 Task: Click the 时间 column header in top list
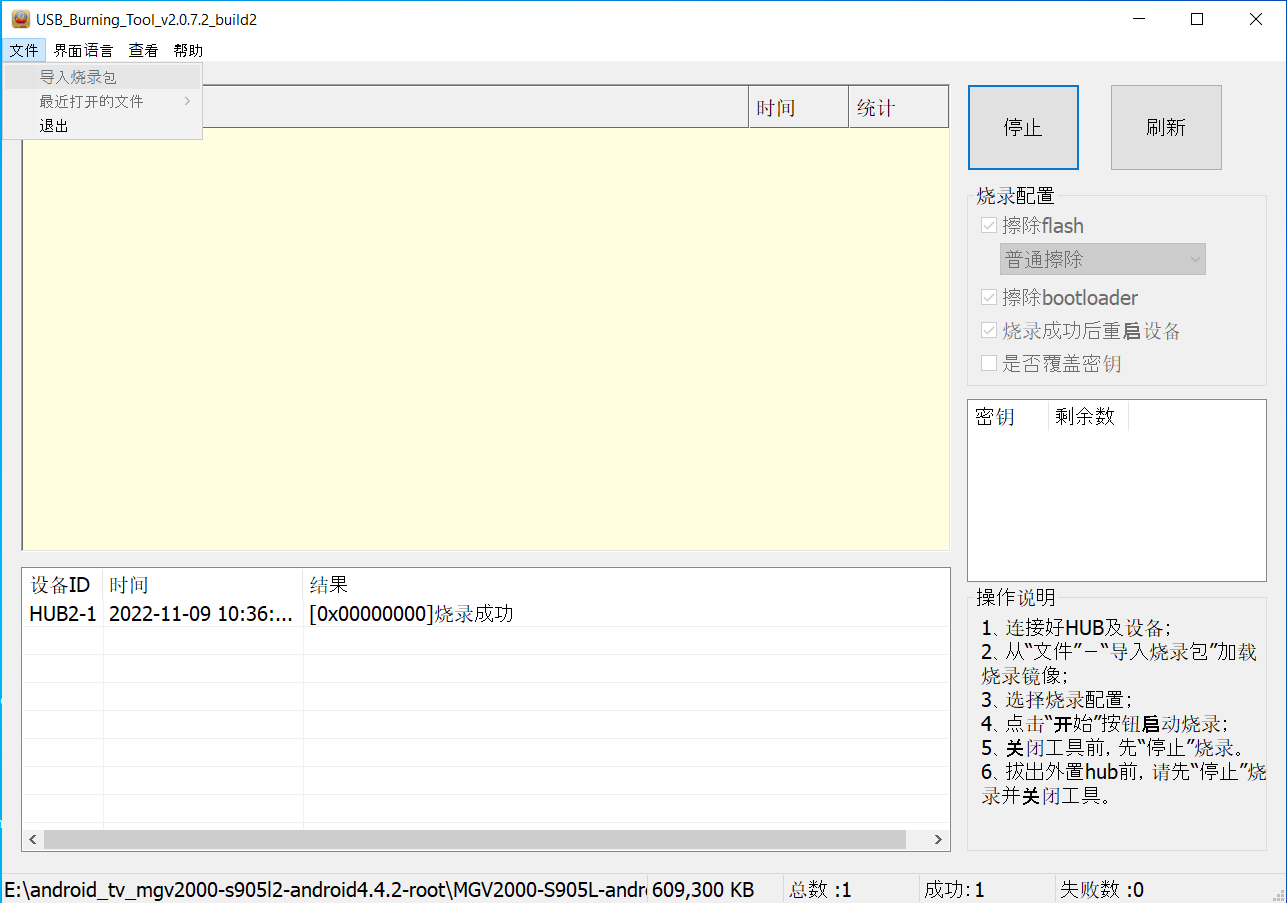point(799,108)
